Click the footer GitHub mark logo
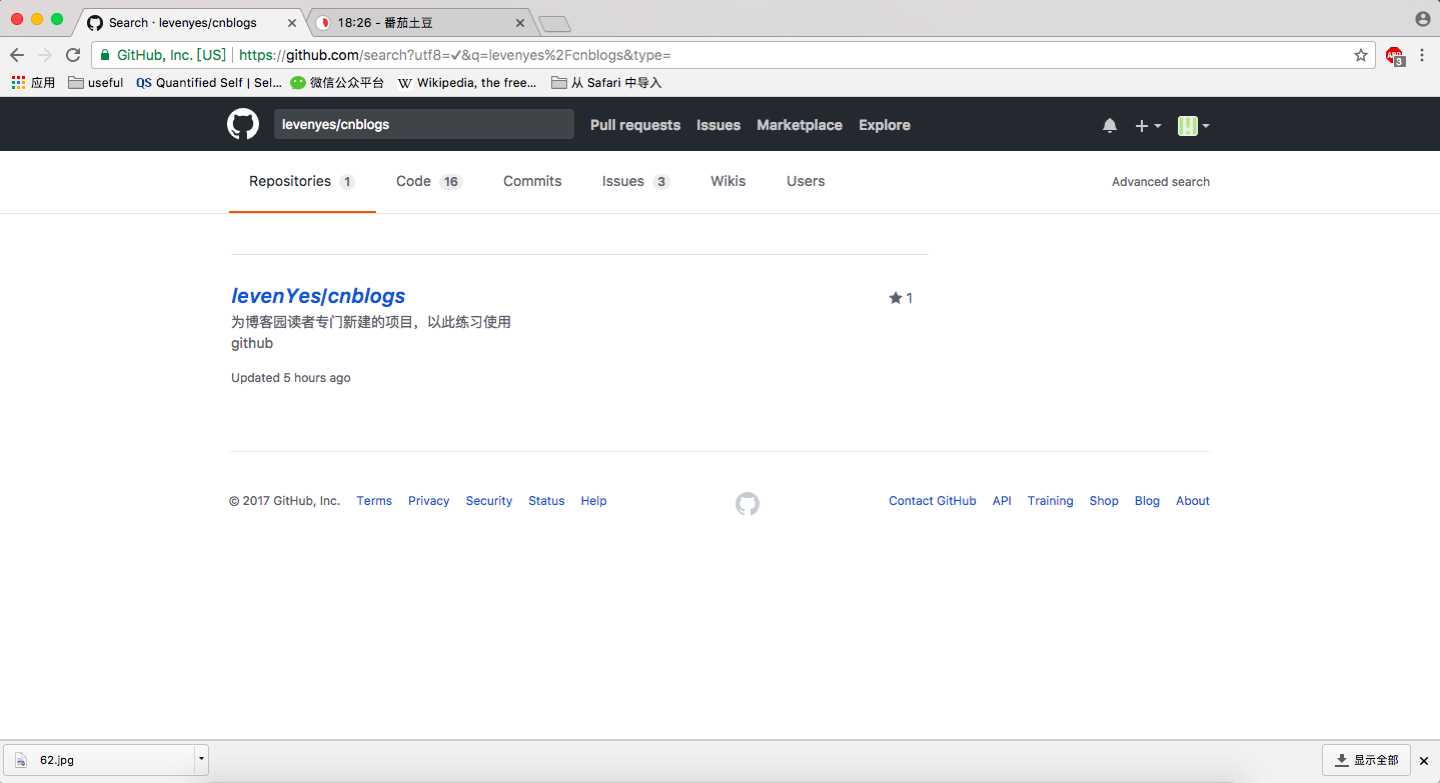Screen dimensions: 1440x783 point(747,503)
